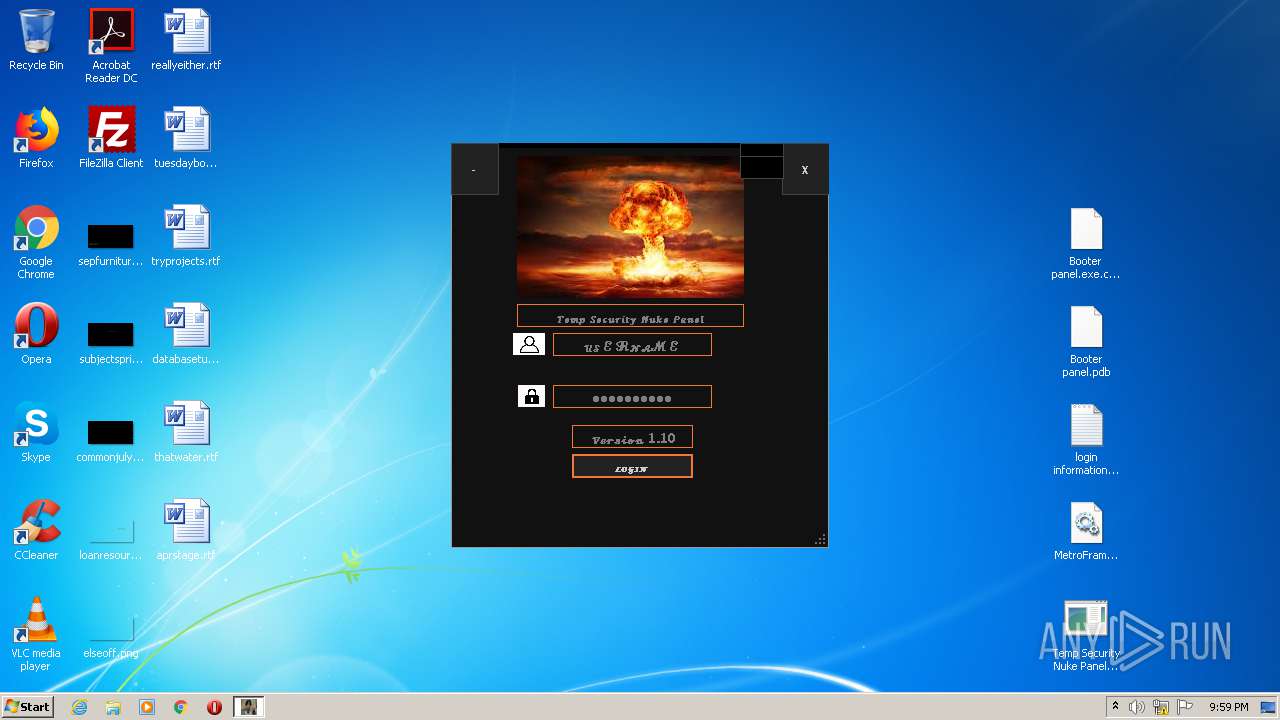Click the resize grip of the panel
The image size is (1280, 720).
coord(820,539)
